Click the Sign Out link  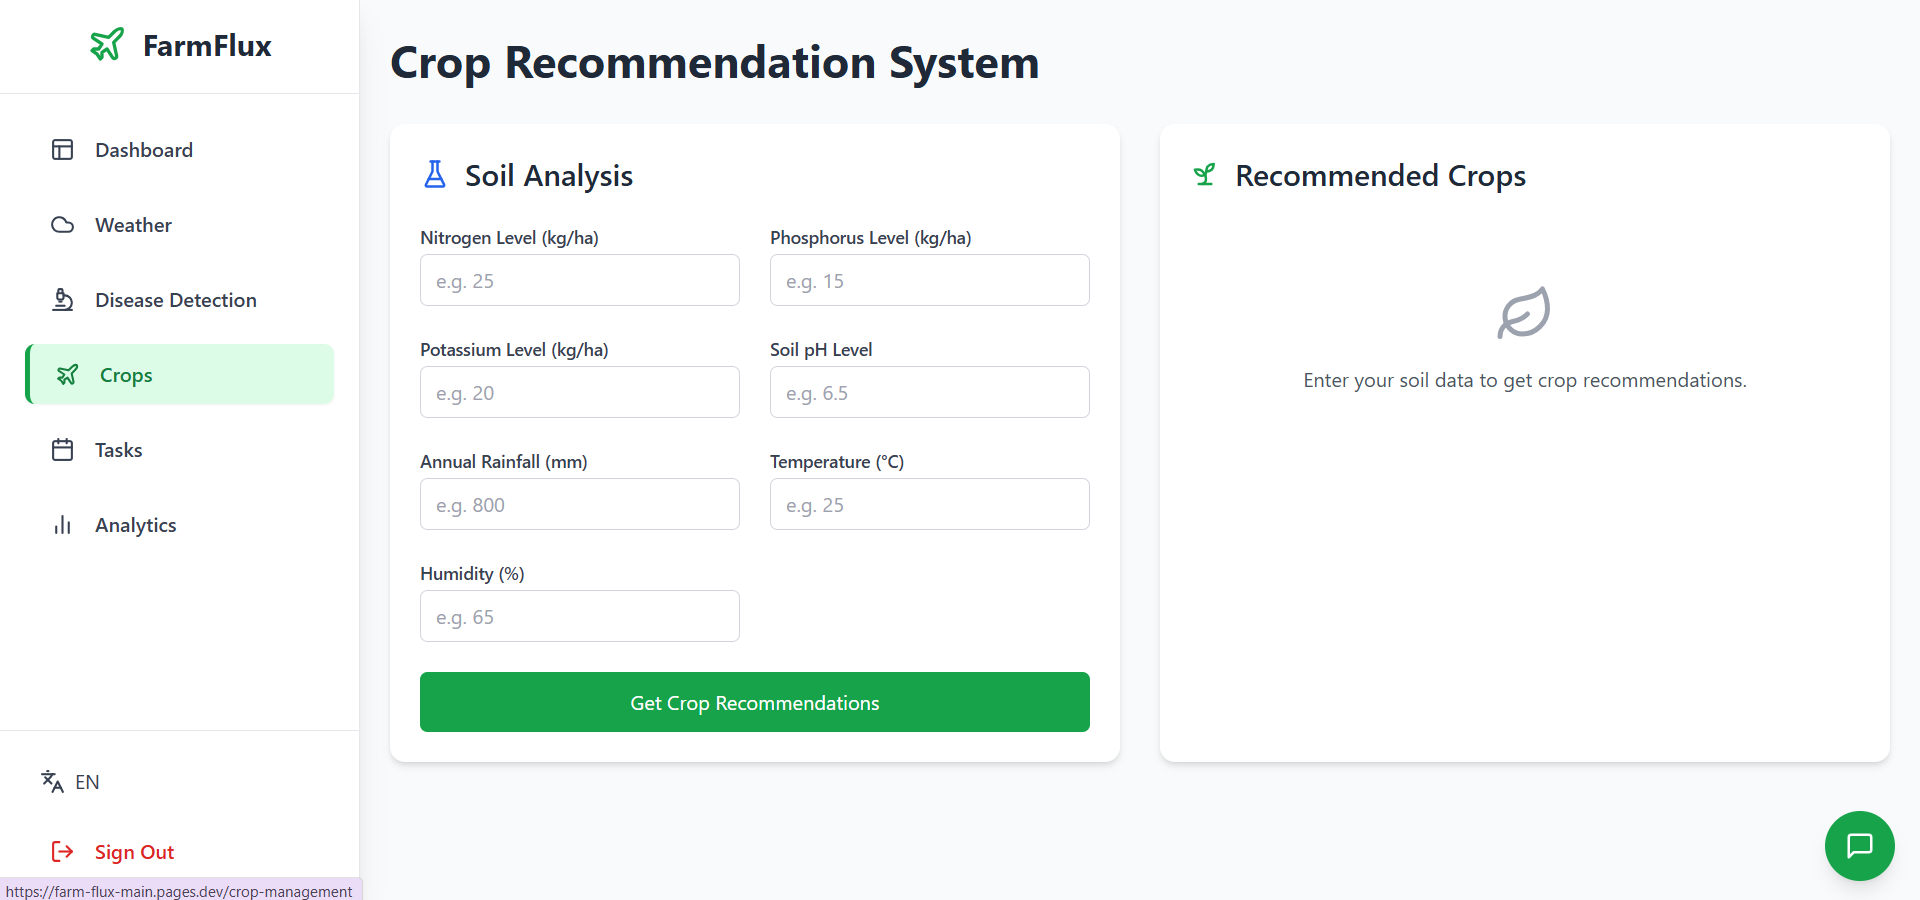point(134,852)
